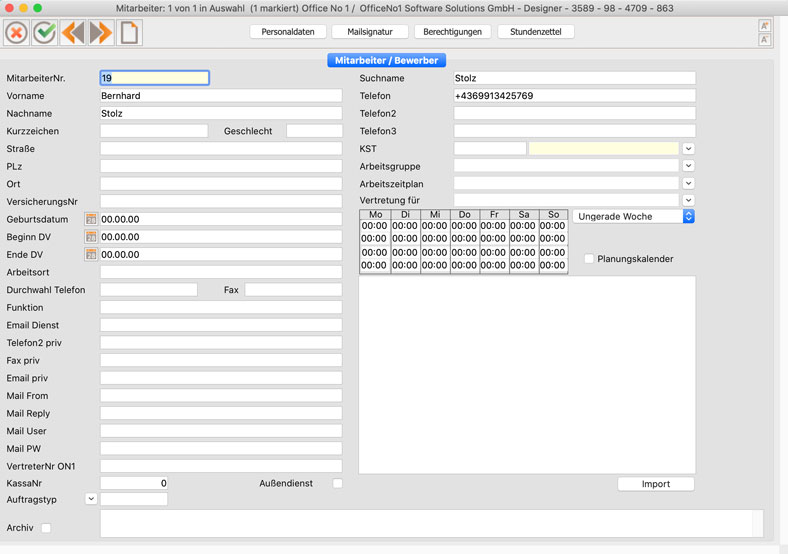The height and width of the screenshot is (554, 788).
Task: Click the yellow KST description field
Action: click(x=604, y=148)
